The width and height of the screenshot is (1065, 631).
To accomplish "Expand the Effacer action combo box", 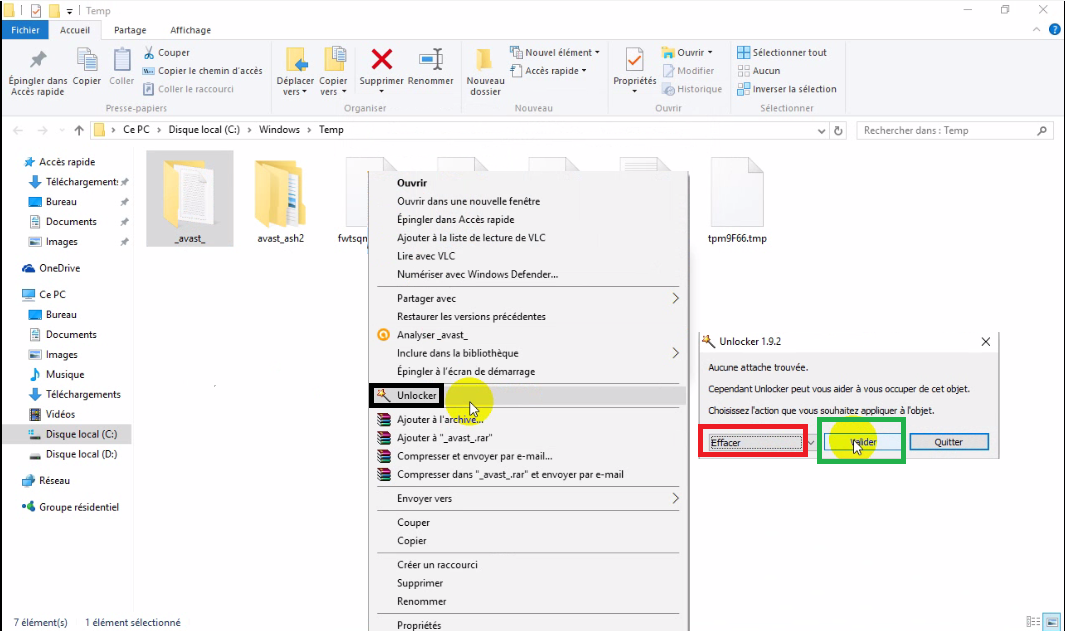I will coord(810,441).
